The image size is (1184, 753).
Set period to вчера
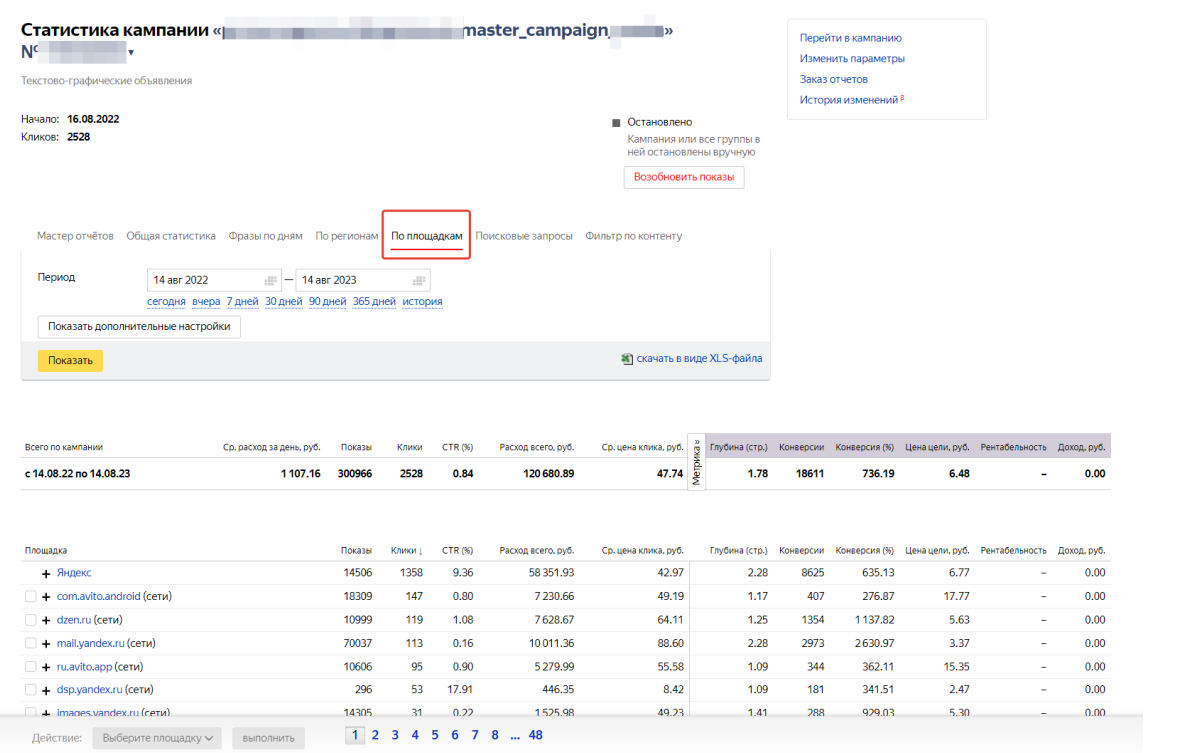(206, 301)
